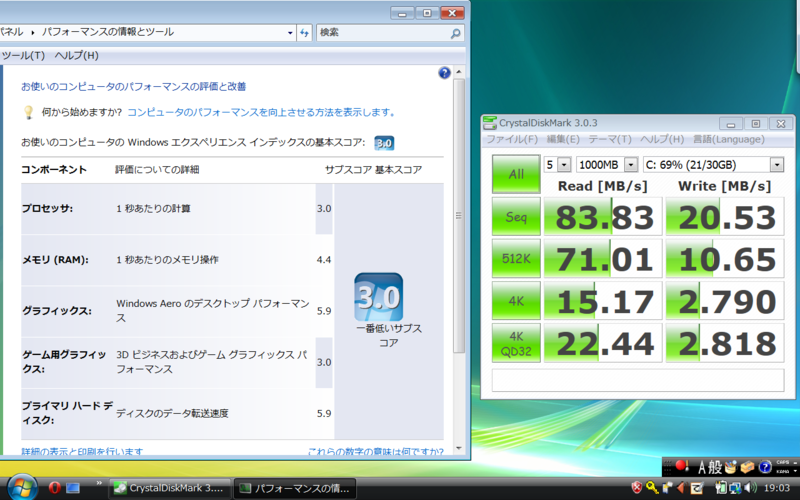Open the link on improving computer performance

(x=261, y=112)
